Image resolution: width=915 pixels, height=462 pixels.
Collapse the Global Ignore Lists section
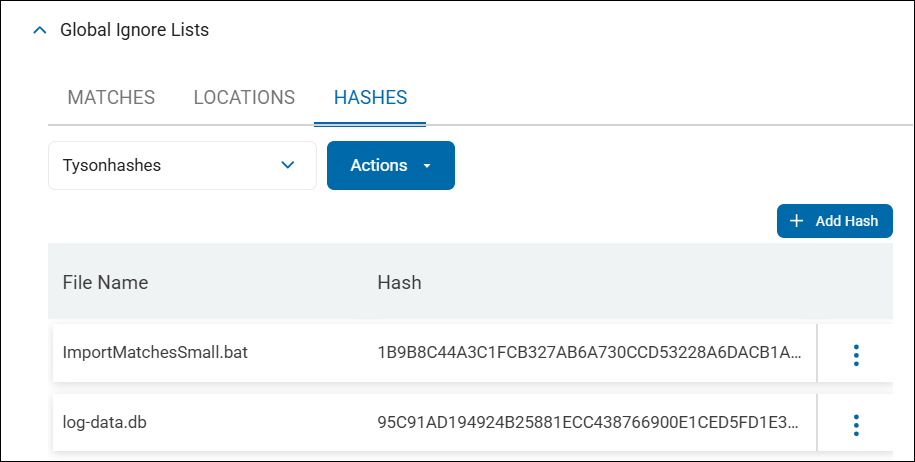point(40,30)
